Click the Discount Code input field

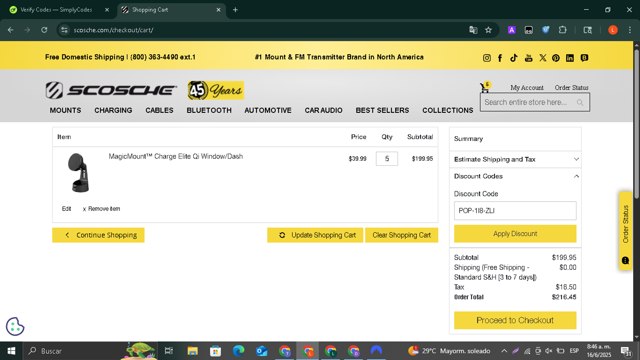515,211
